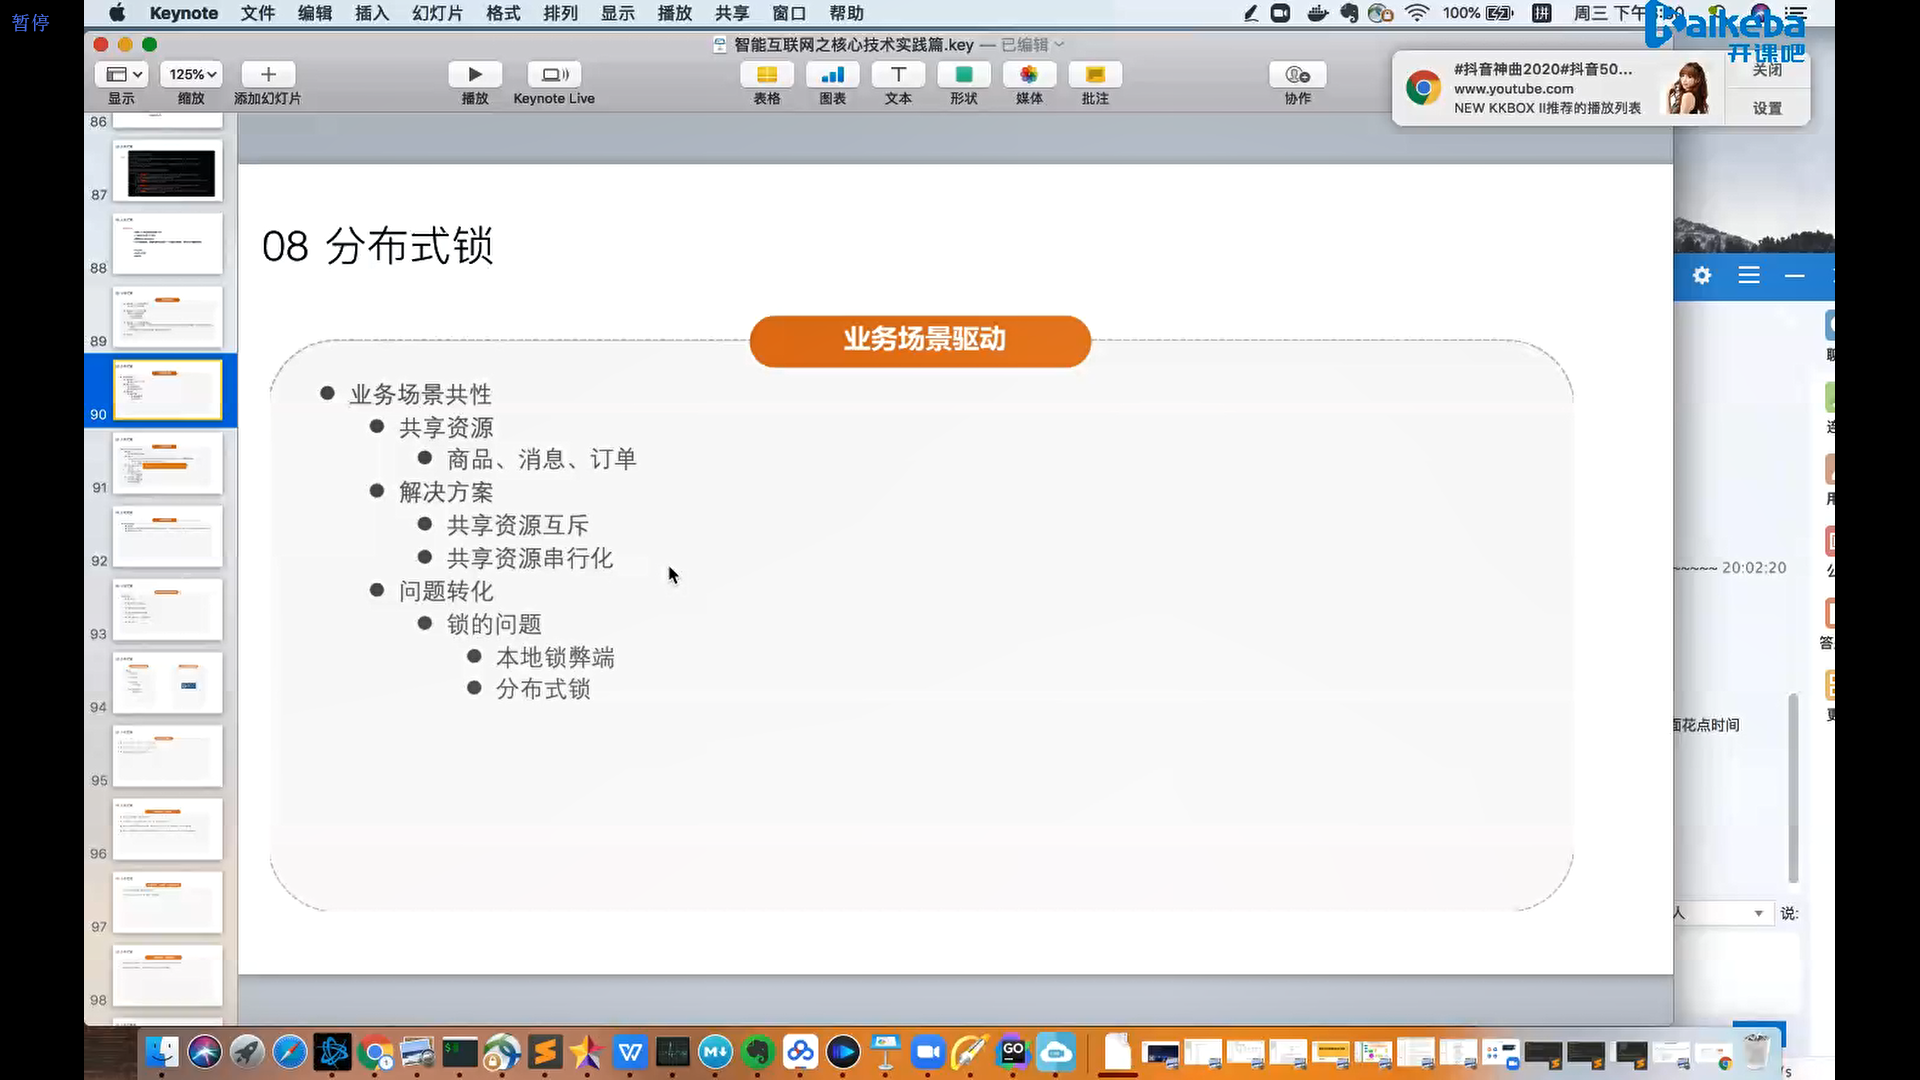Viewport: 1920px width, 1080px height.
Task: Click 设置 in the Chrome notification
Action: [1766, 108]
